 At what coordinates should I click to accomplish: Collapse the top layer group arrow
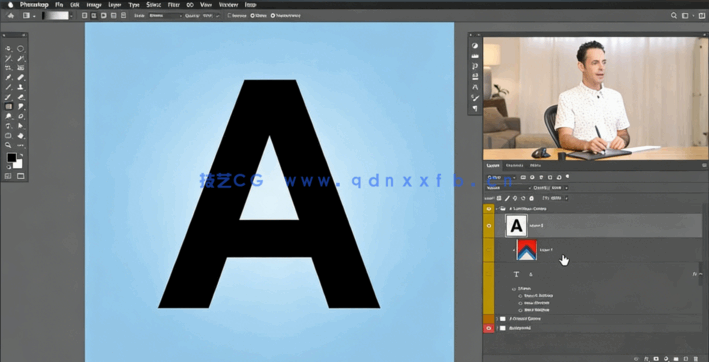coord(497,209)
